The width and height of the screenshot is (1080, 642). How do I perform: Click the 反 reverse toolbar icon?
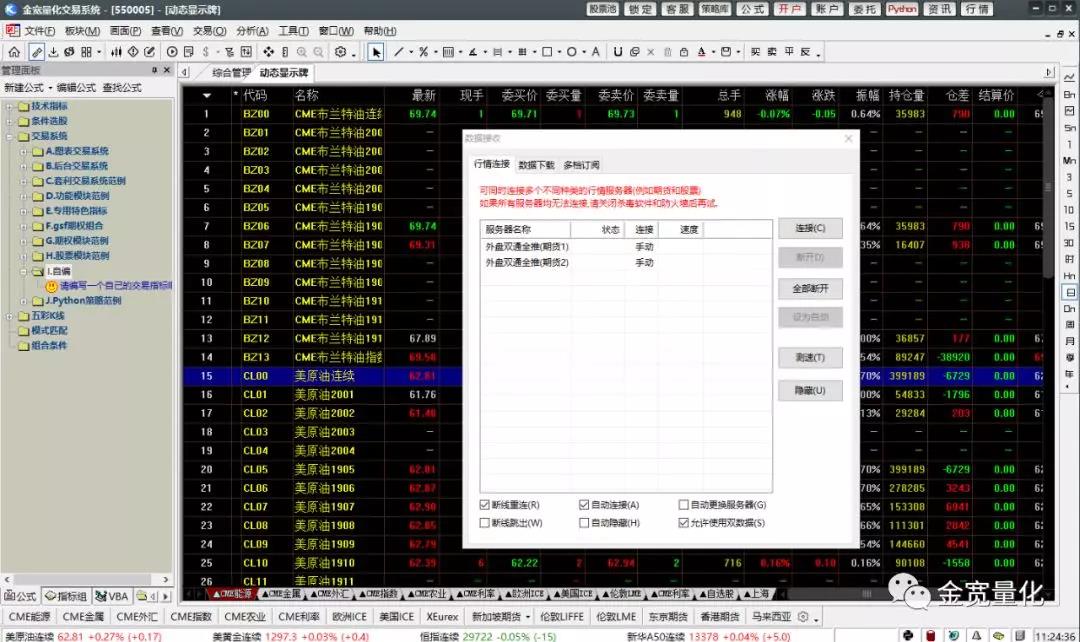pos(805,52)
